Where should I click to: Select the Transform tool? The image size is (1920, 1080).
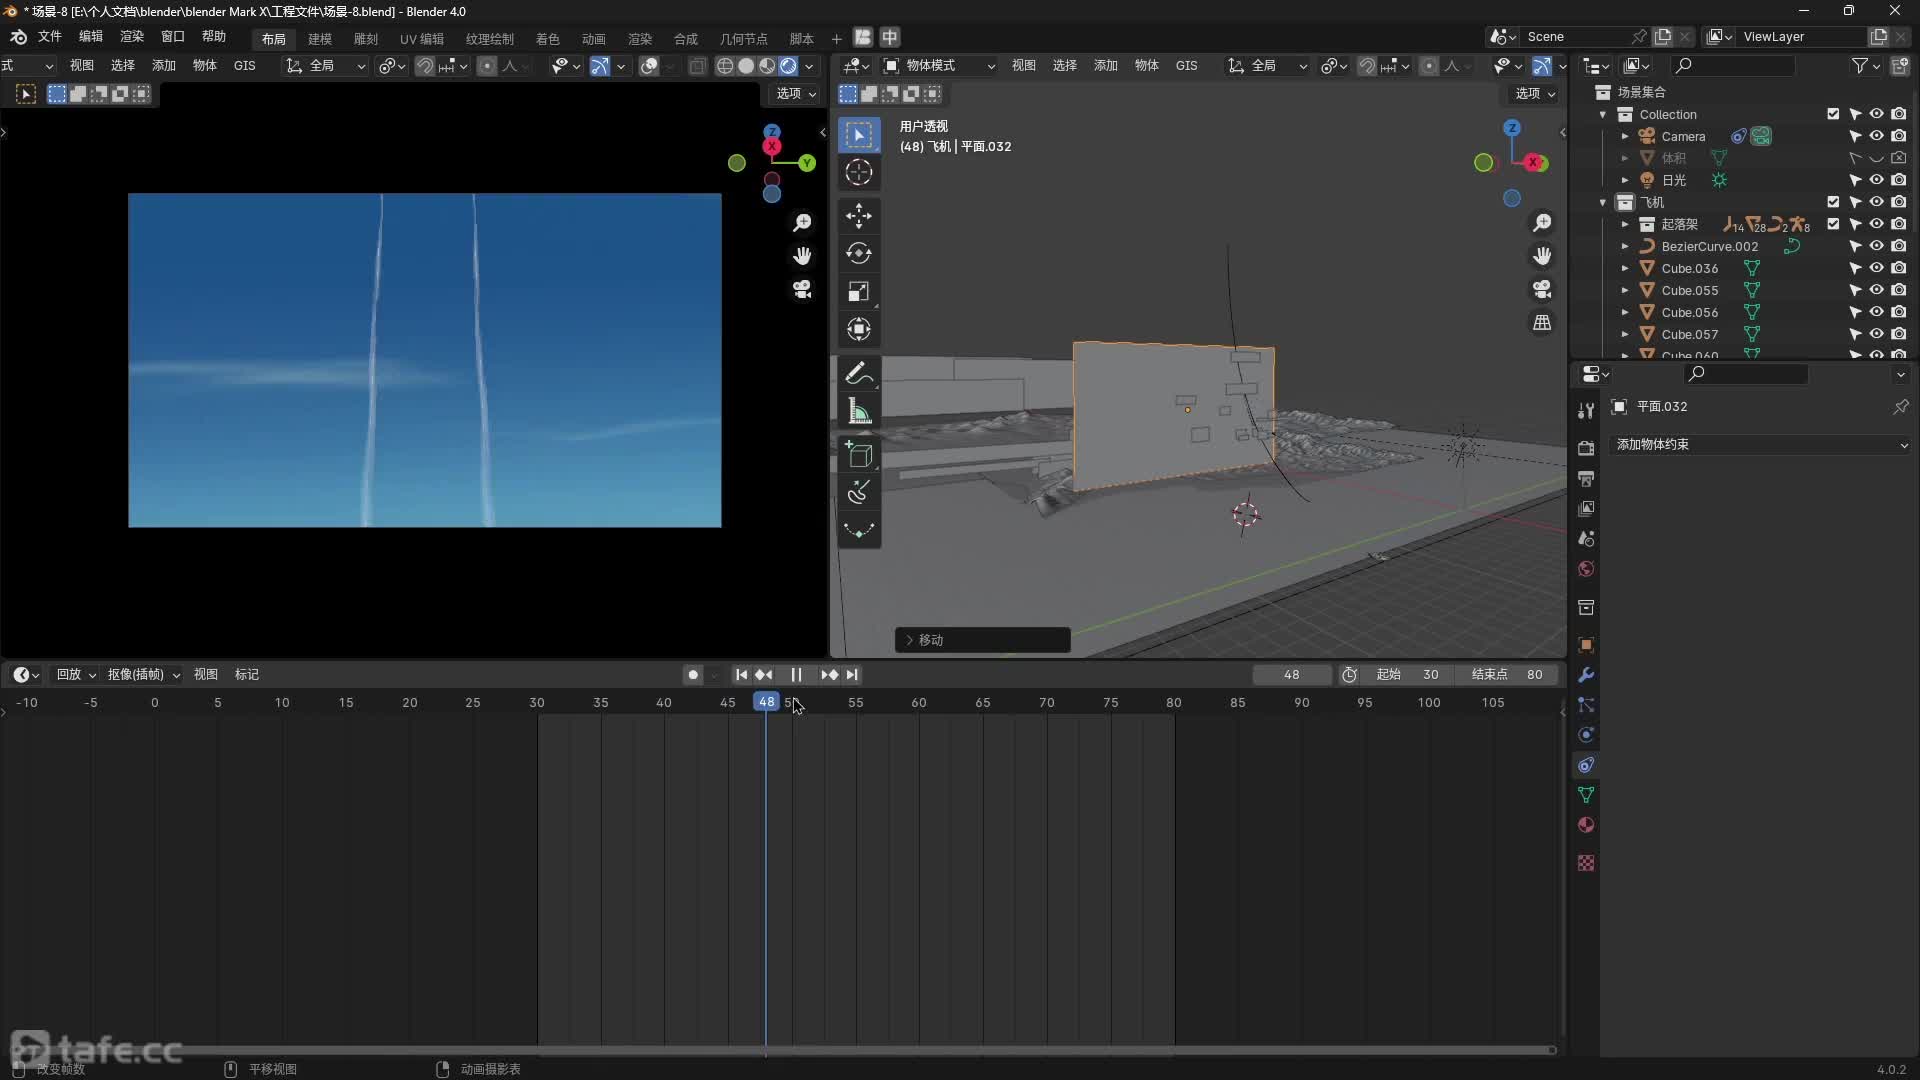tap(859, 330)
